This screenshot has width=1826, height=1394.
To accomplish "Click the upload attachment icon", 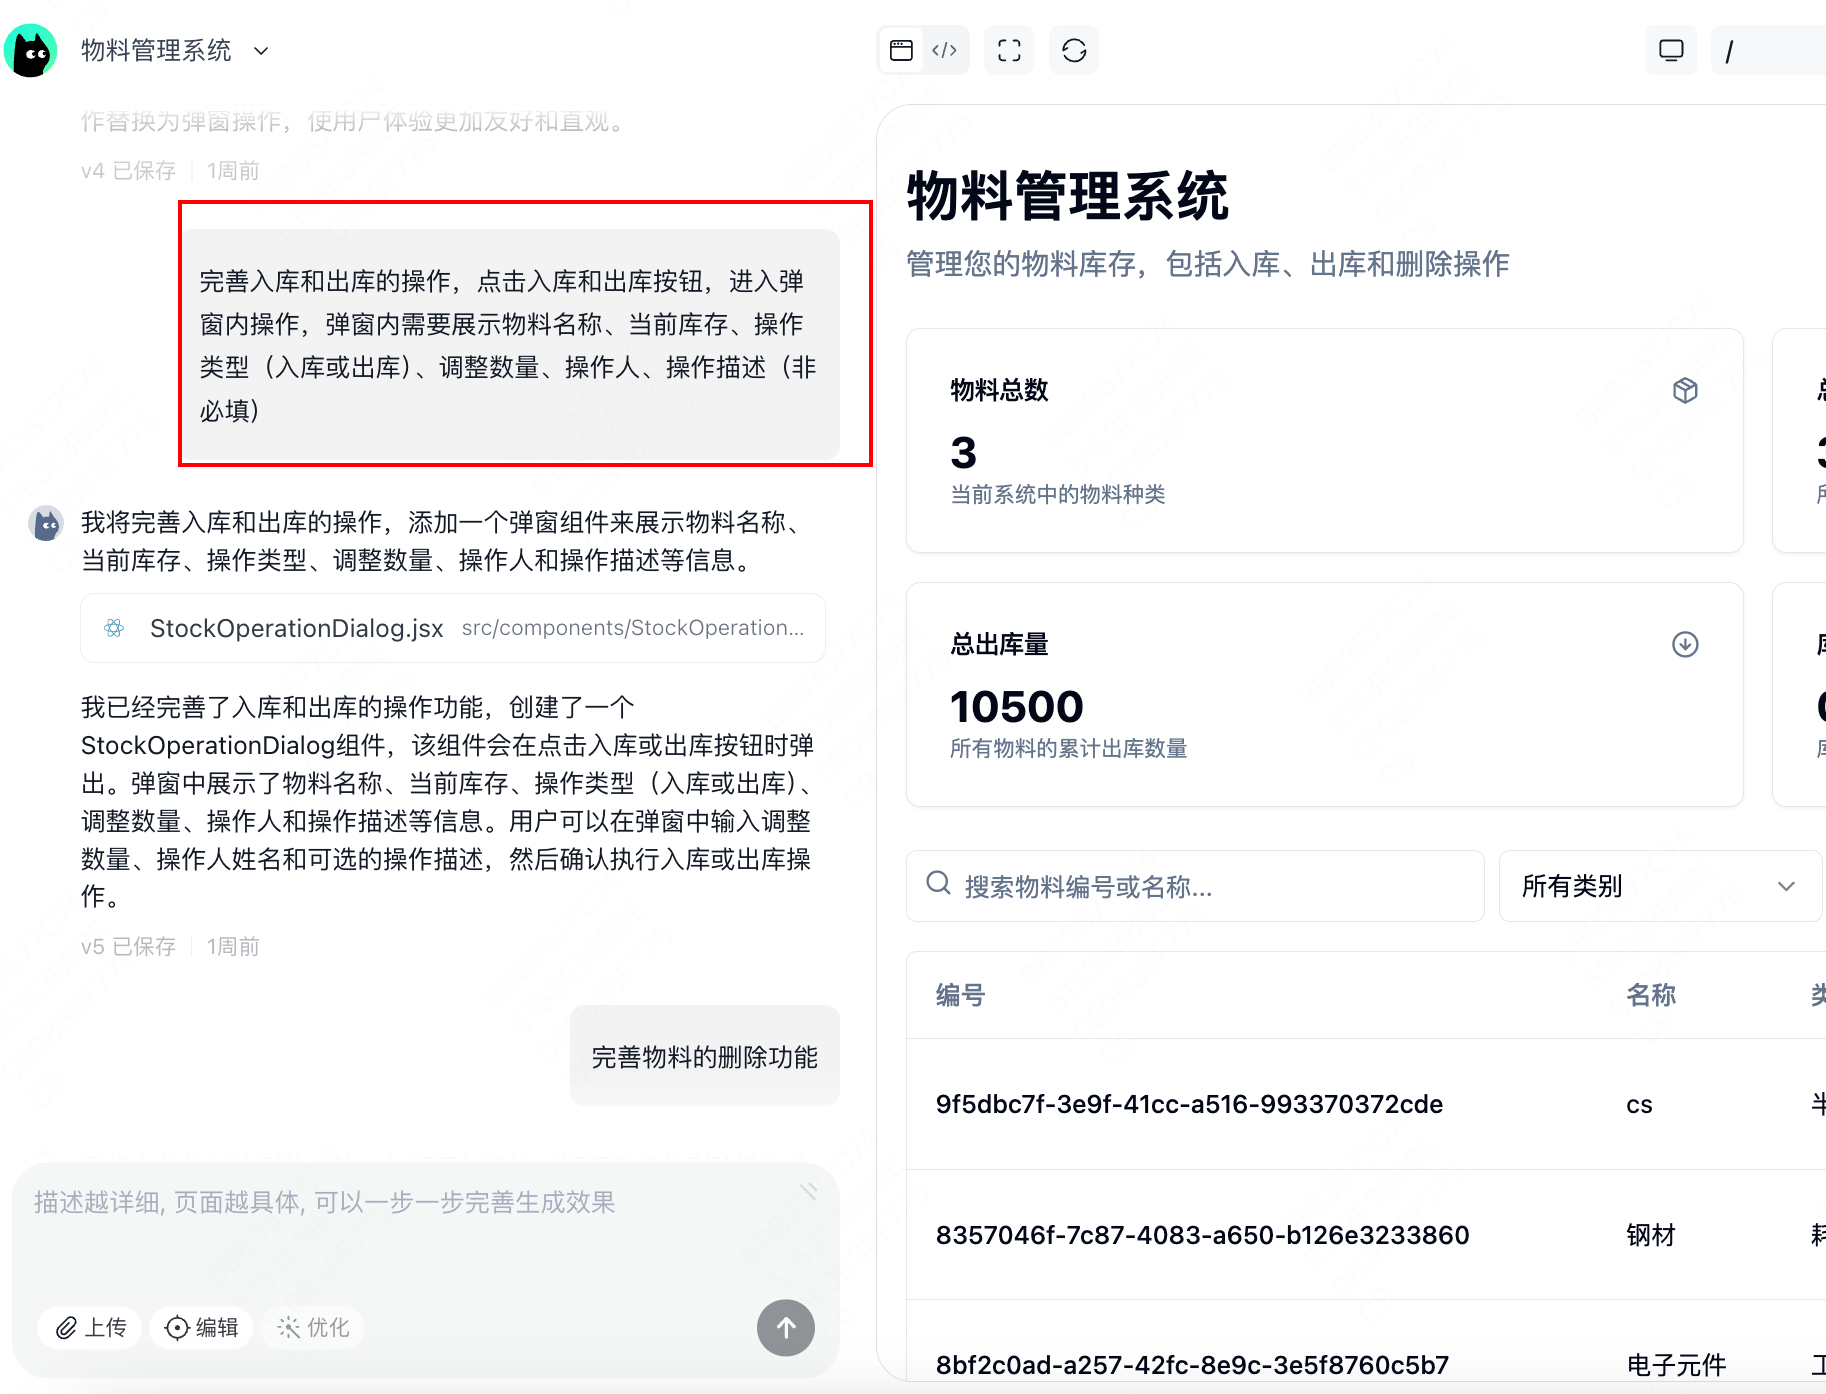I will pyautogui.click(x=89, y=1327).
